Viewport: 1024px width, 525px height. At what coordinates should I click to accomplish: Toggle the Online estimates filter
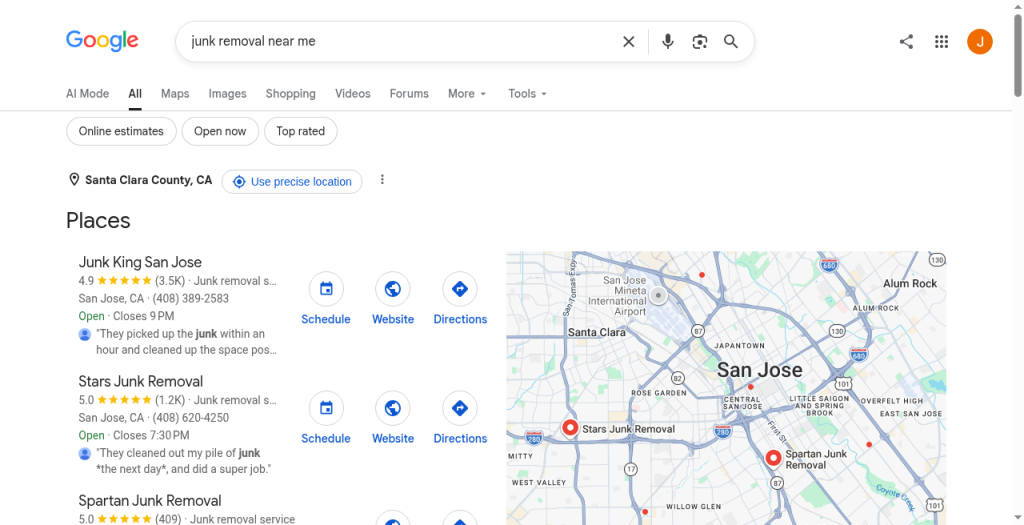121,131
